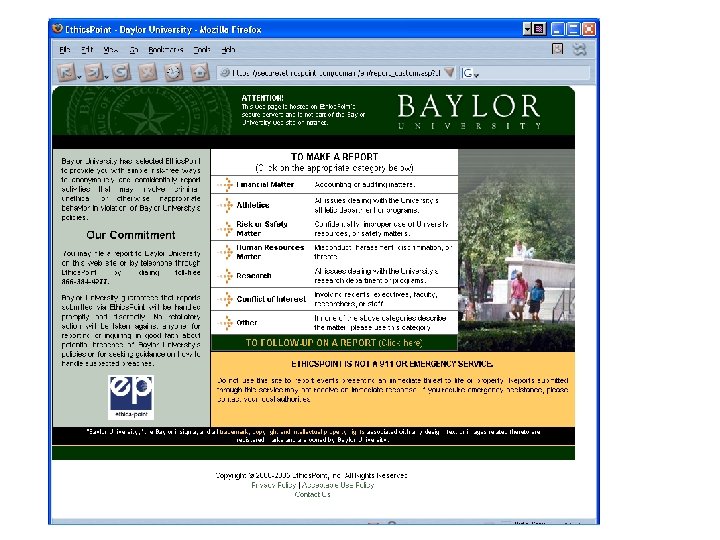Reload the page with the refresh icon
This screenshot has height=540, width=720.
coord(121,72)
